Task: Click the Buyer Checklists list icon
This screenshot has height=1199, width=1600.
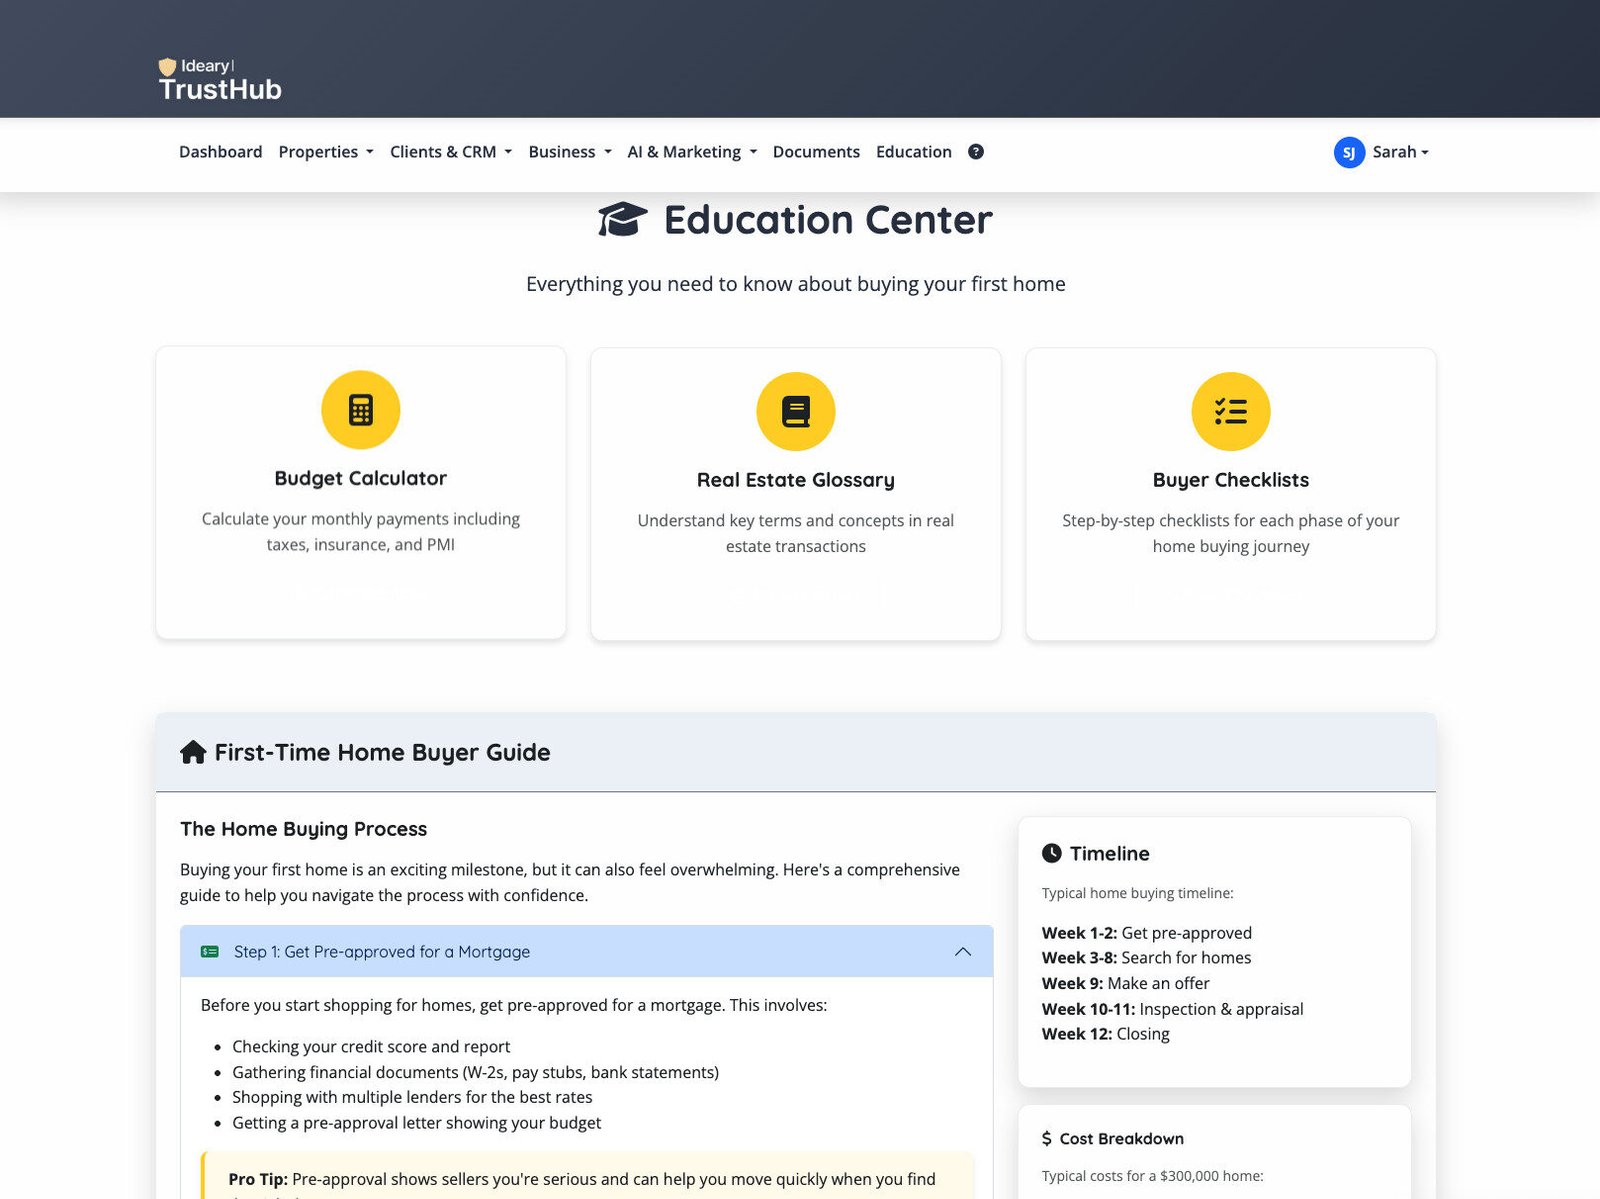Action: tap(1231, 412)
